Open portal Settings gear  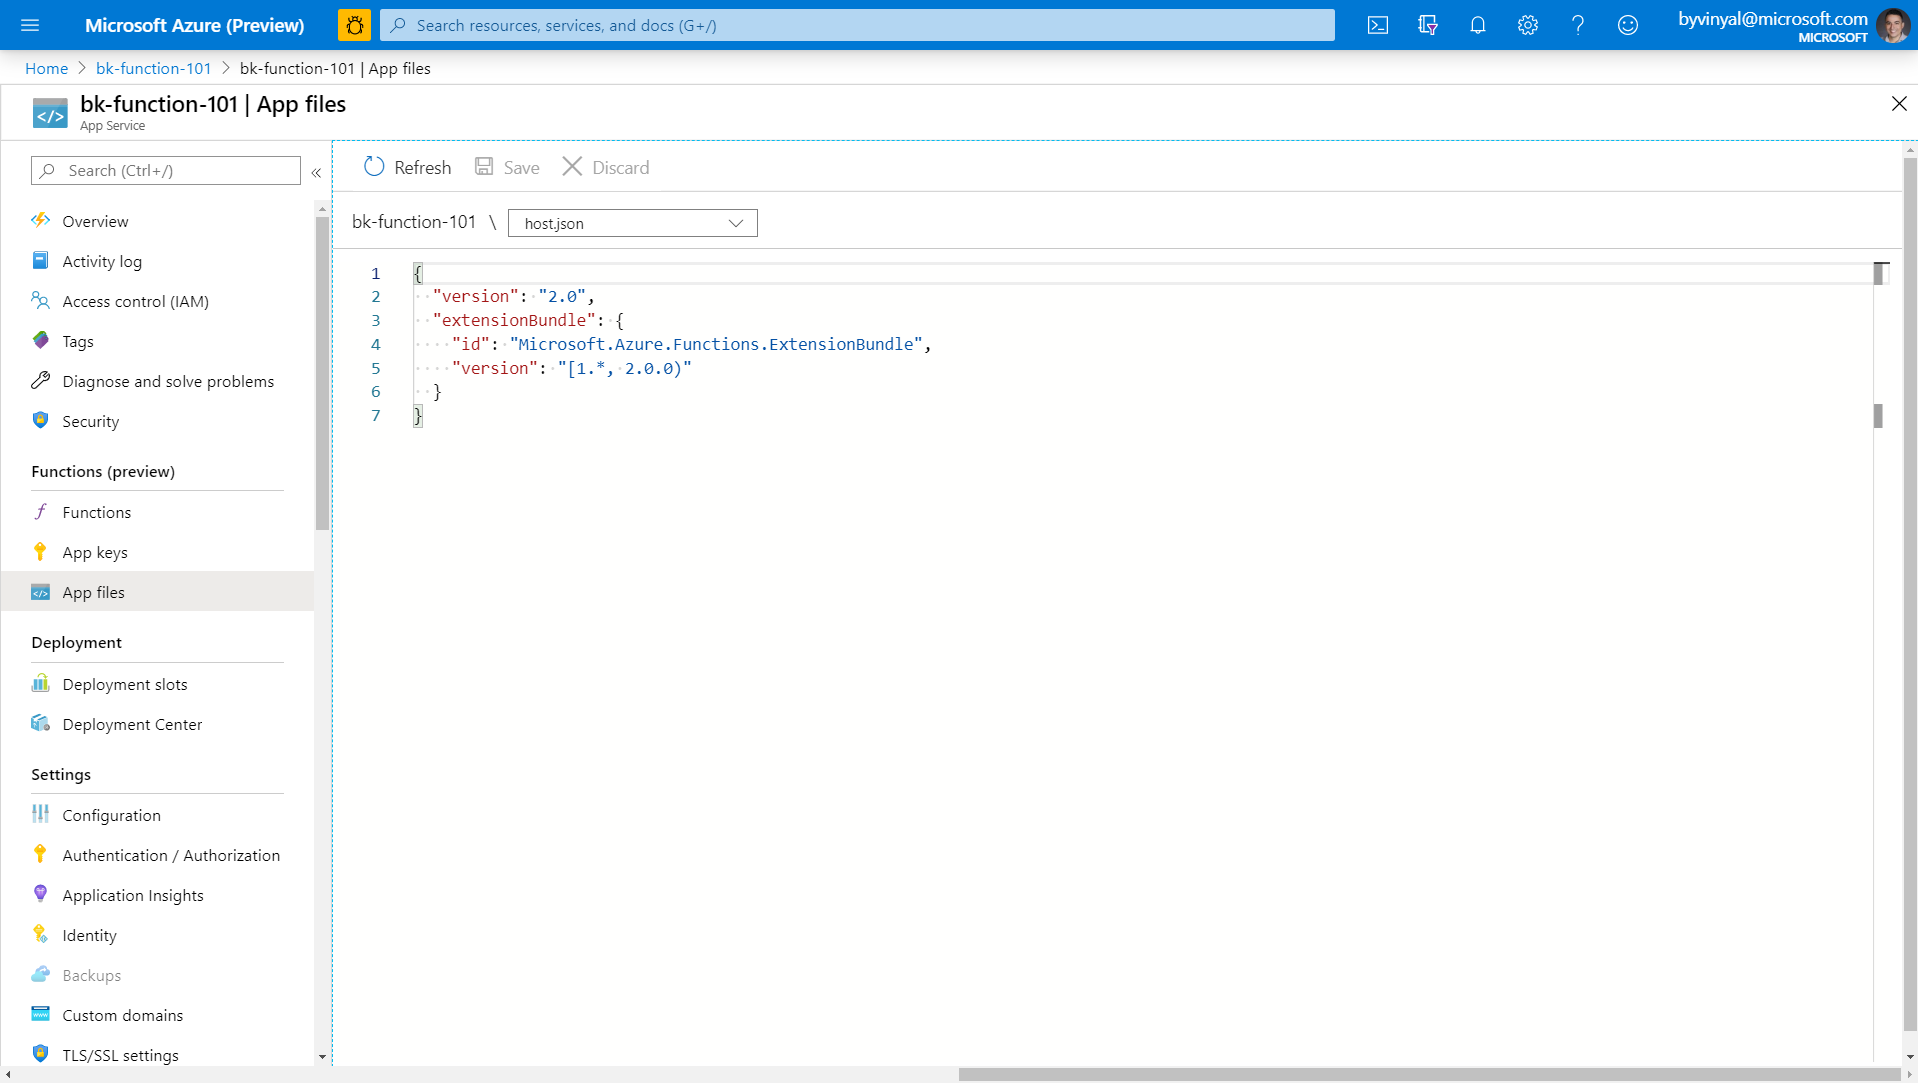point(1528,25)
